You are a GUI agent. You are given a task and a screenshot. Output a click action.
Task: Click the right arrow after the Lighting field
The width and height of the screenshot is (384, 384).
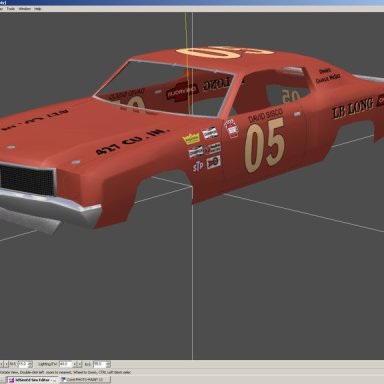click(x=80, y=364)
